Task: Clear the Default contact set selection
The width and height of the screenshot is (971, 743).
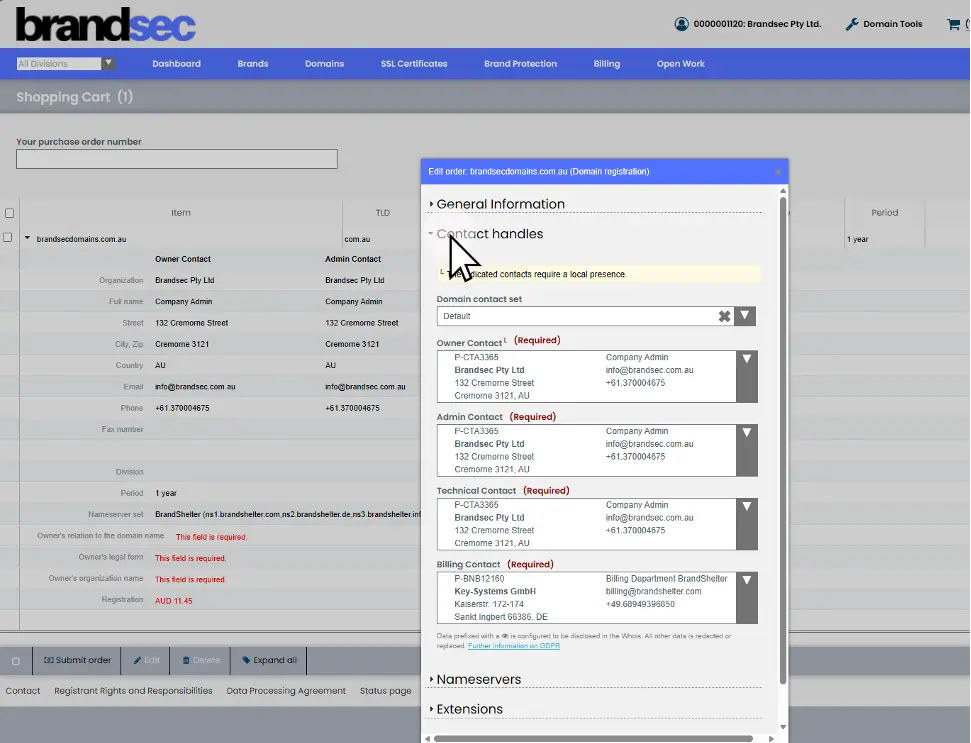Action: point(724,316)
